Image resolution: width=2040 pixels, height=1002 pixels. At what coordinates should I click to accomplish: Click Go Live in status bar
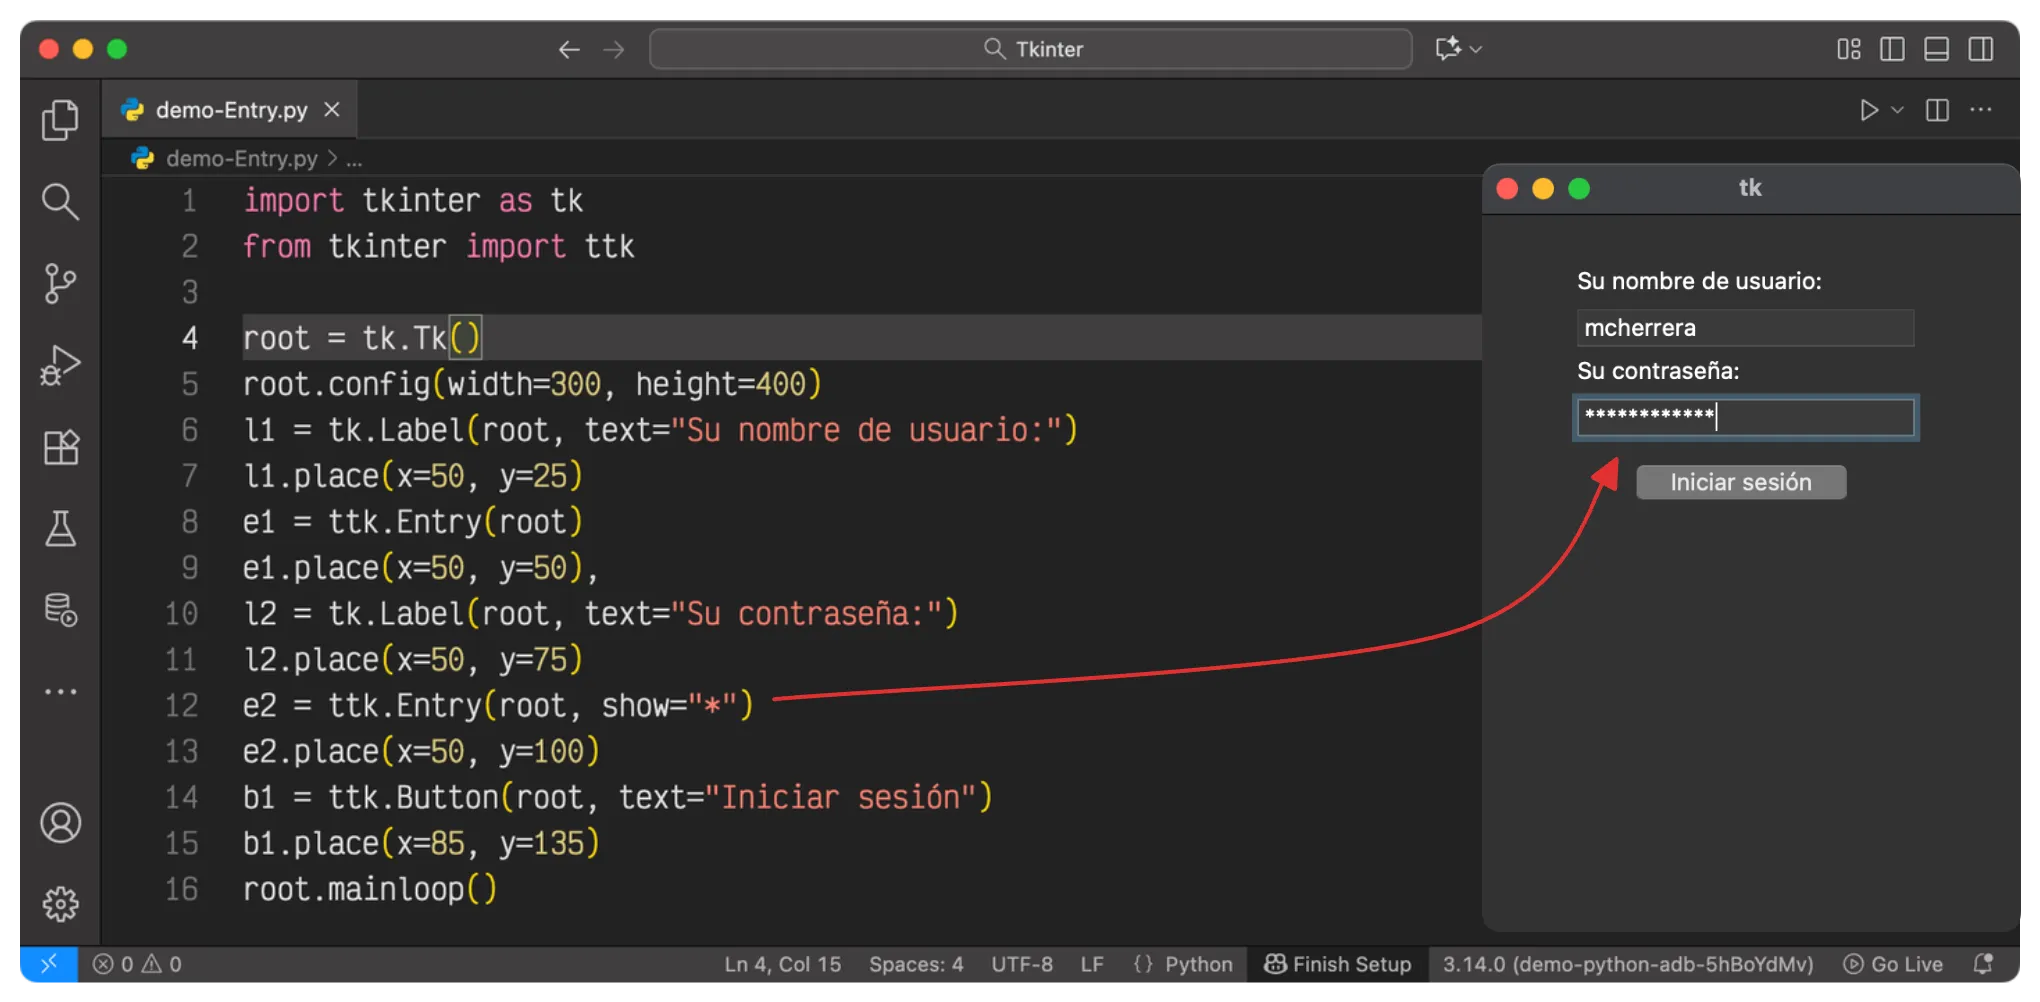click(1893, 964)
